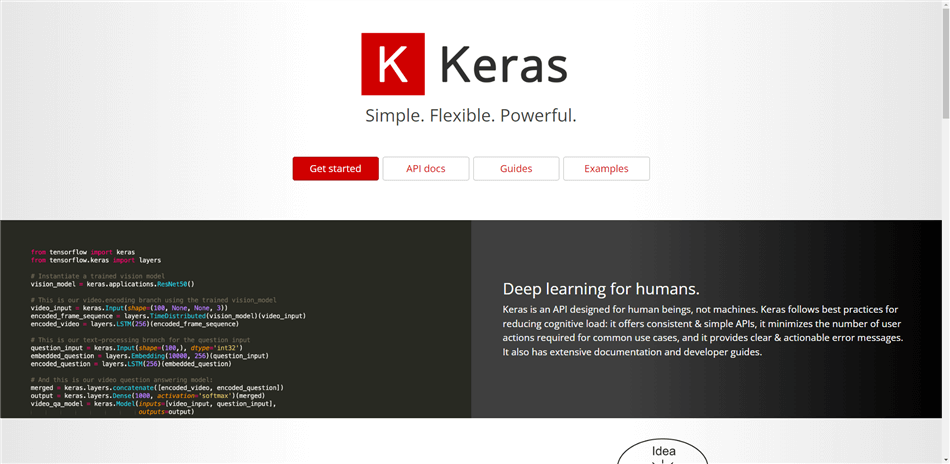Viewport: 950px width, 464px height.
Task: Click the code line starting with 'question_input'
Action: click(x=137, y=348)
